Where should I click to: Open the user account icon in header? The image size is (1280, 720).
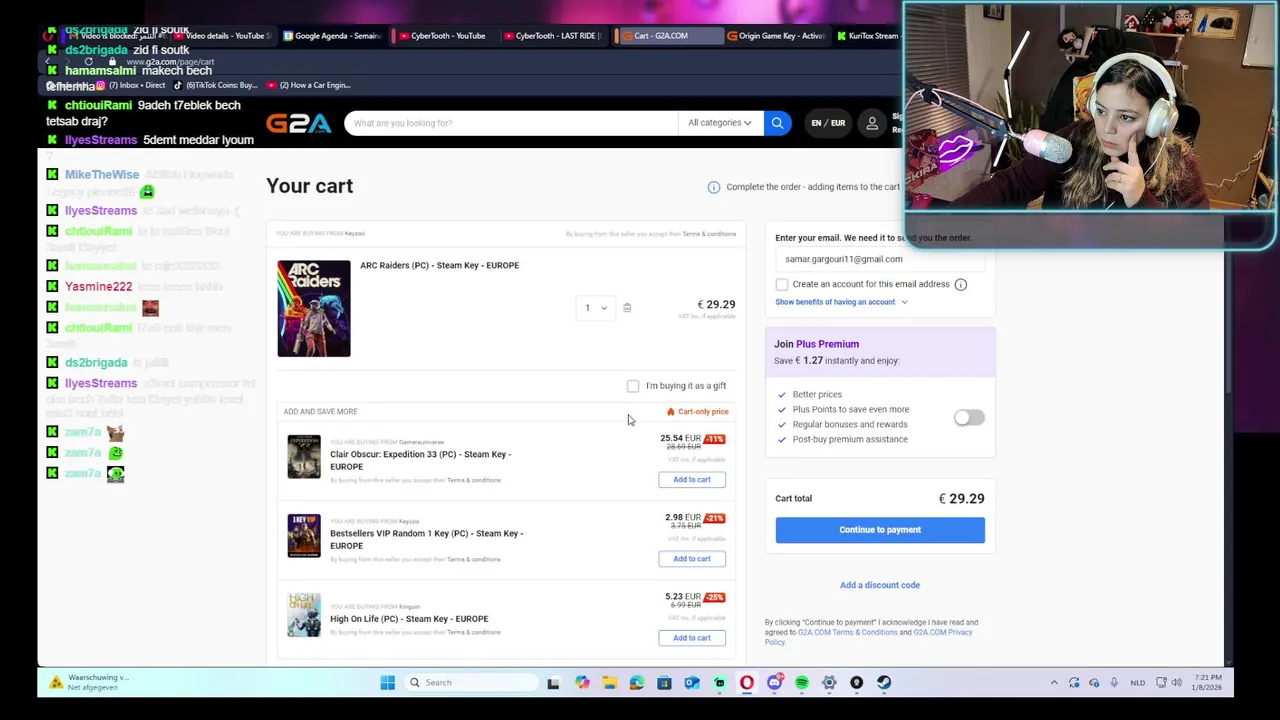coord(872,123)
